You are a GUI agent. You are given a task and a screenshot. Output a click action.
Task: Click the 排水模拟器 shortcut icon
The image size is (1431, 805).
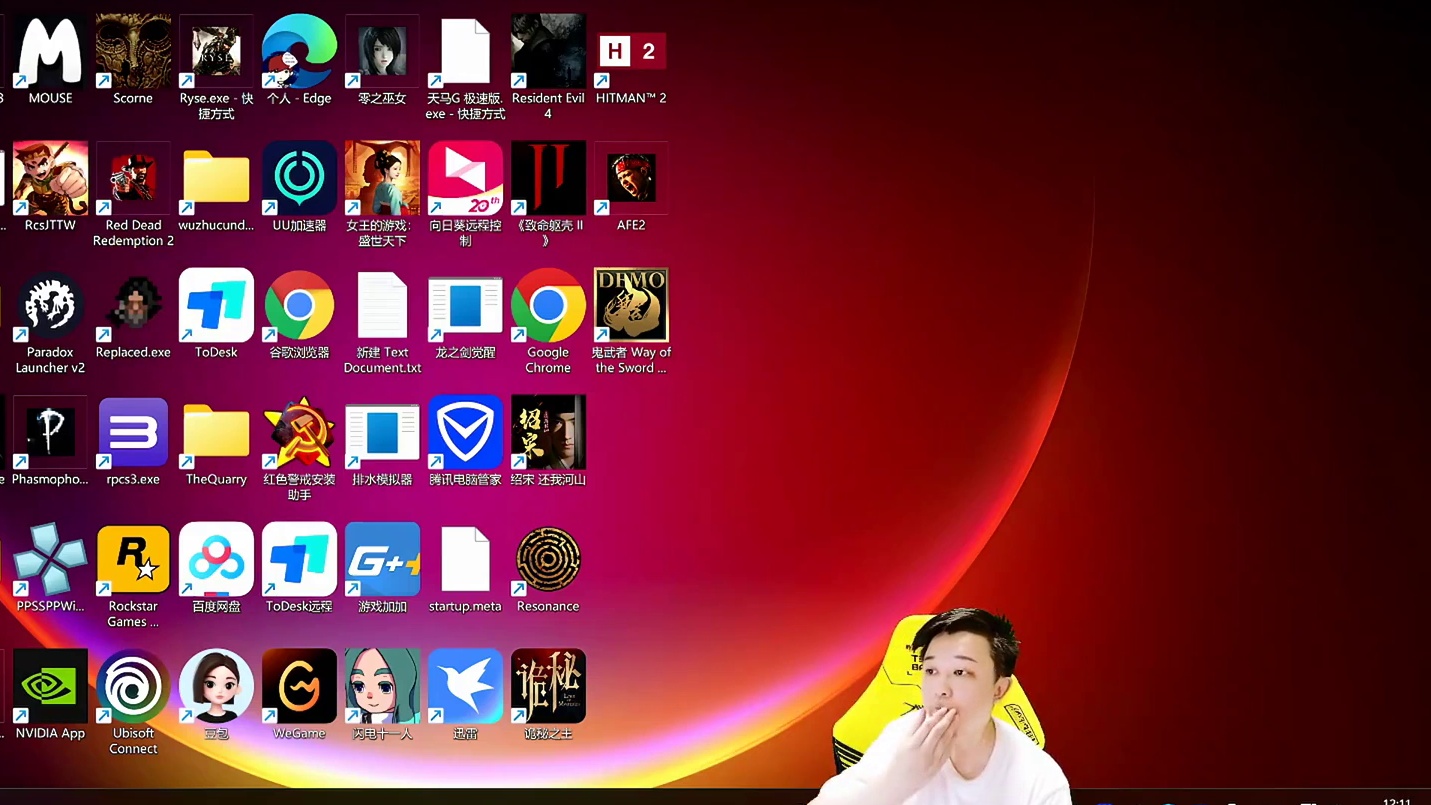[382, 433]
